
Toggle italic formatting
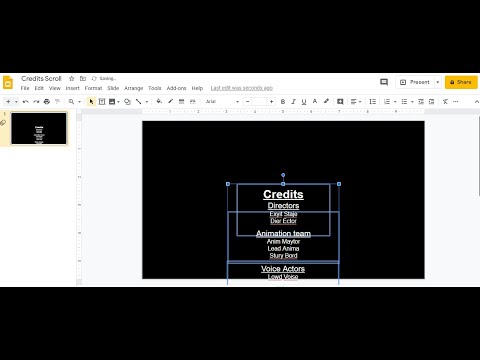[293, 101]
